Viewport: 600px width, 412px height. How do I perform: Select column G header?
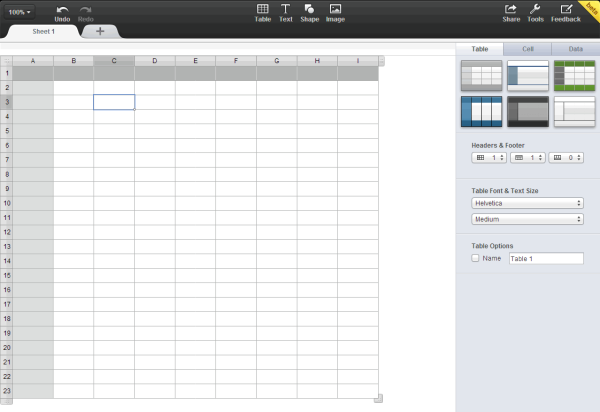[277, 61]
